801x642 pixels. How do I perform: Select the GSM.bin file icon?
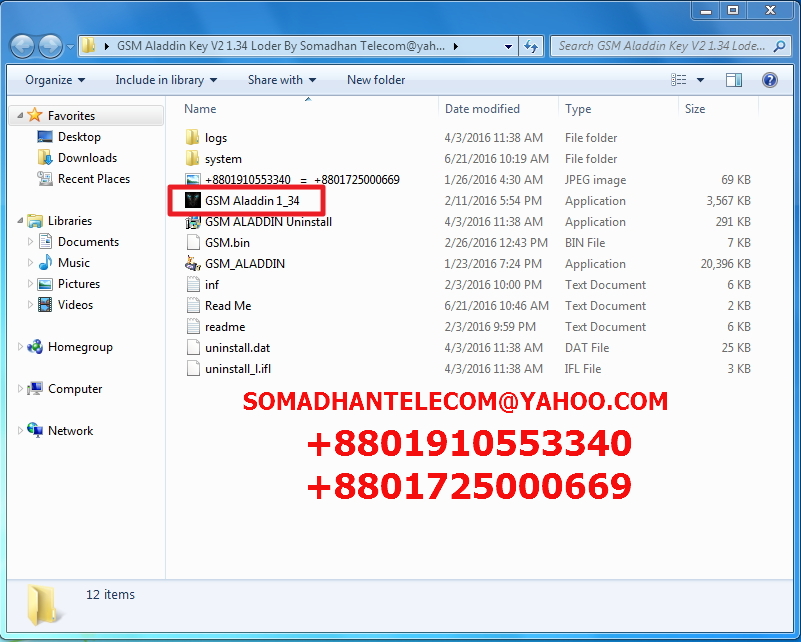[x=193, y=242]
